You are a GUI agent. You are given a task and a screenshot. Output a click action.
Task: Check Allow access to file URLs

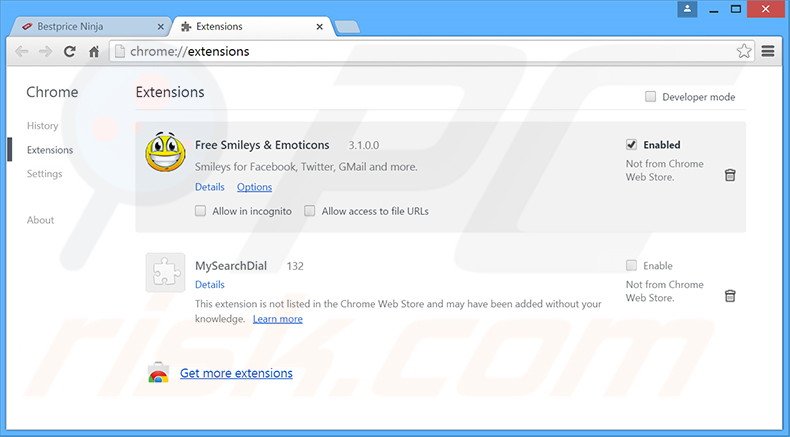pyautogui.click(x=310, y=211)
